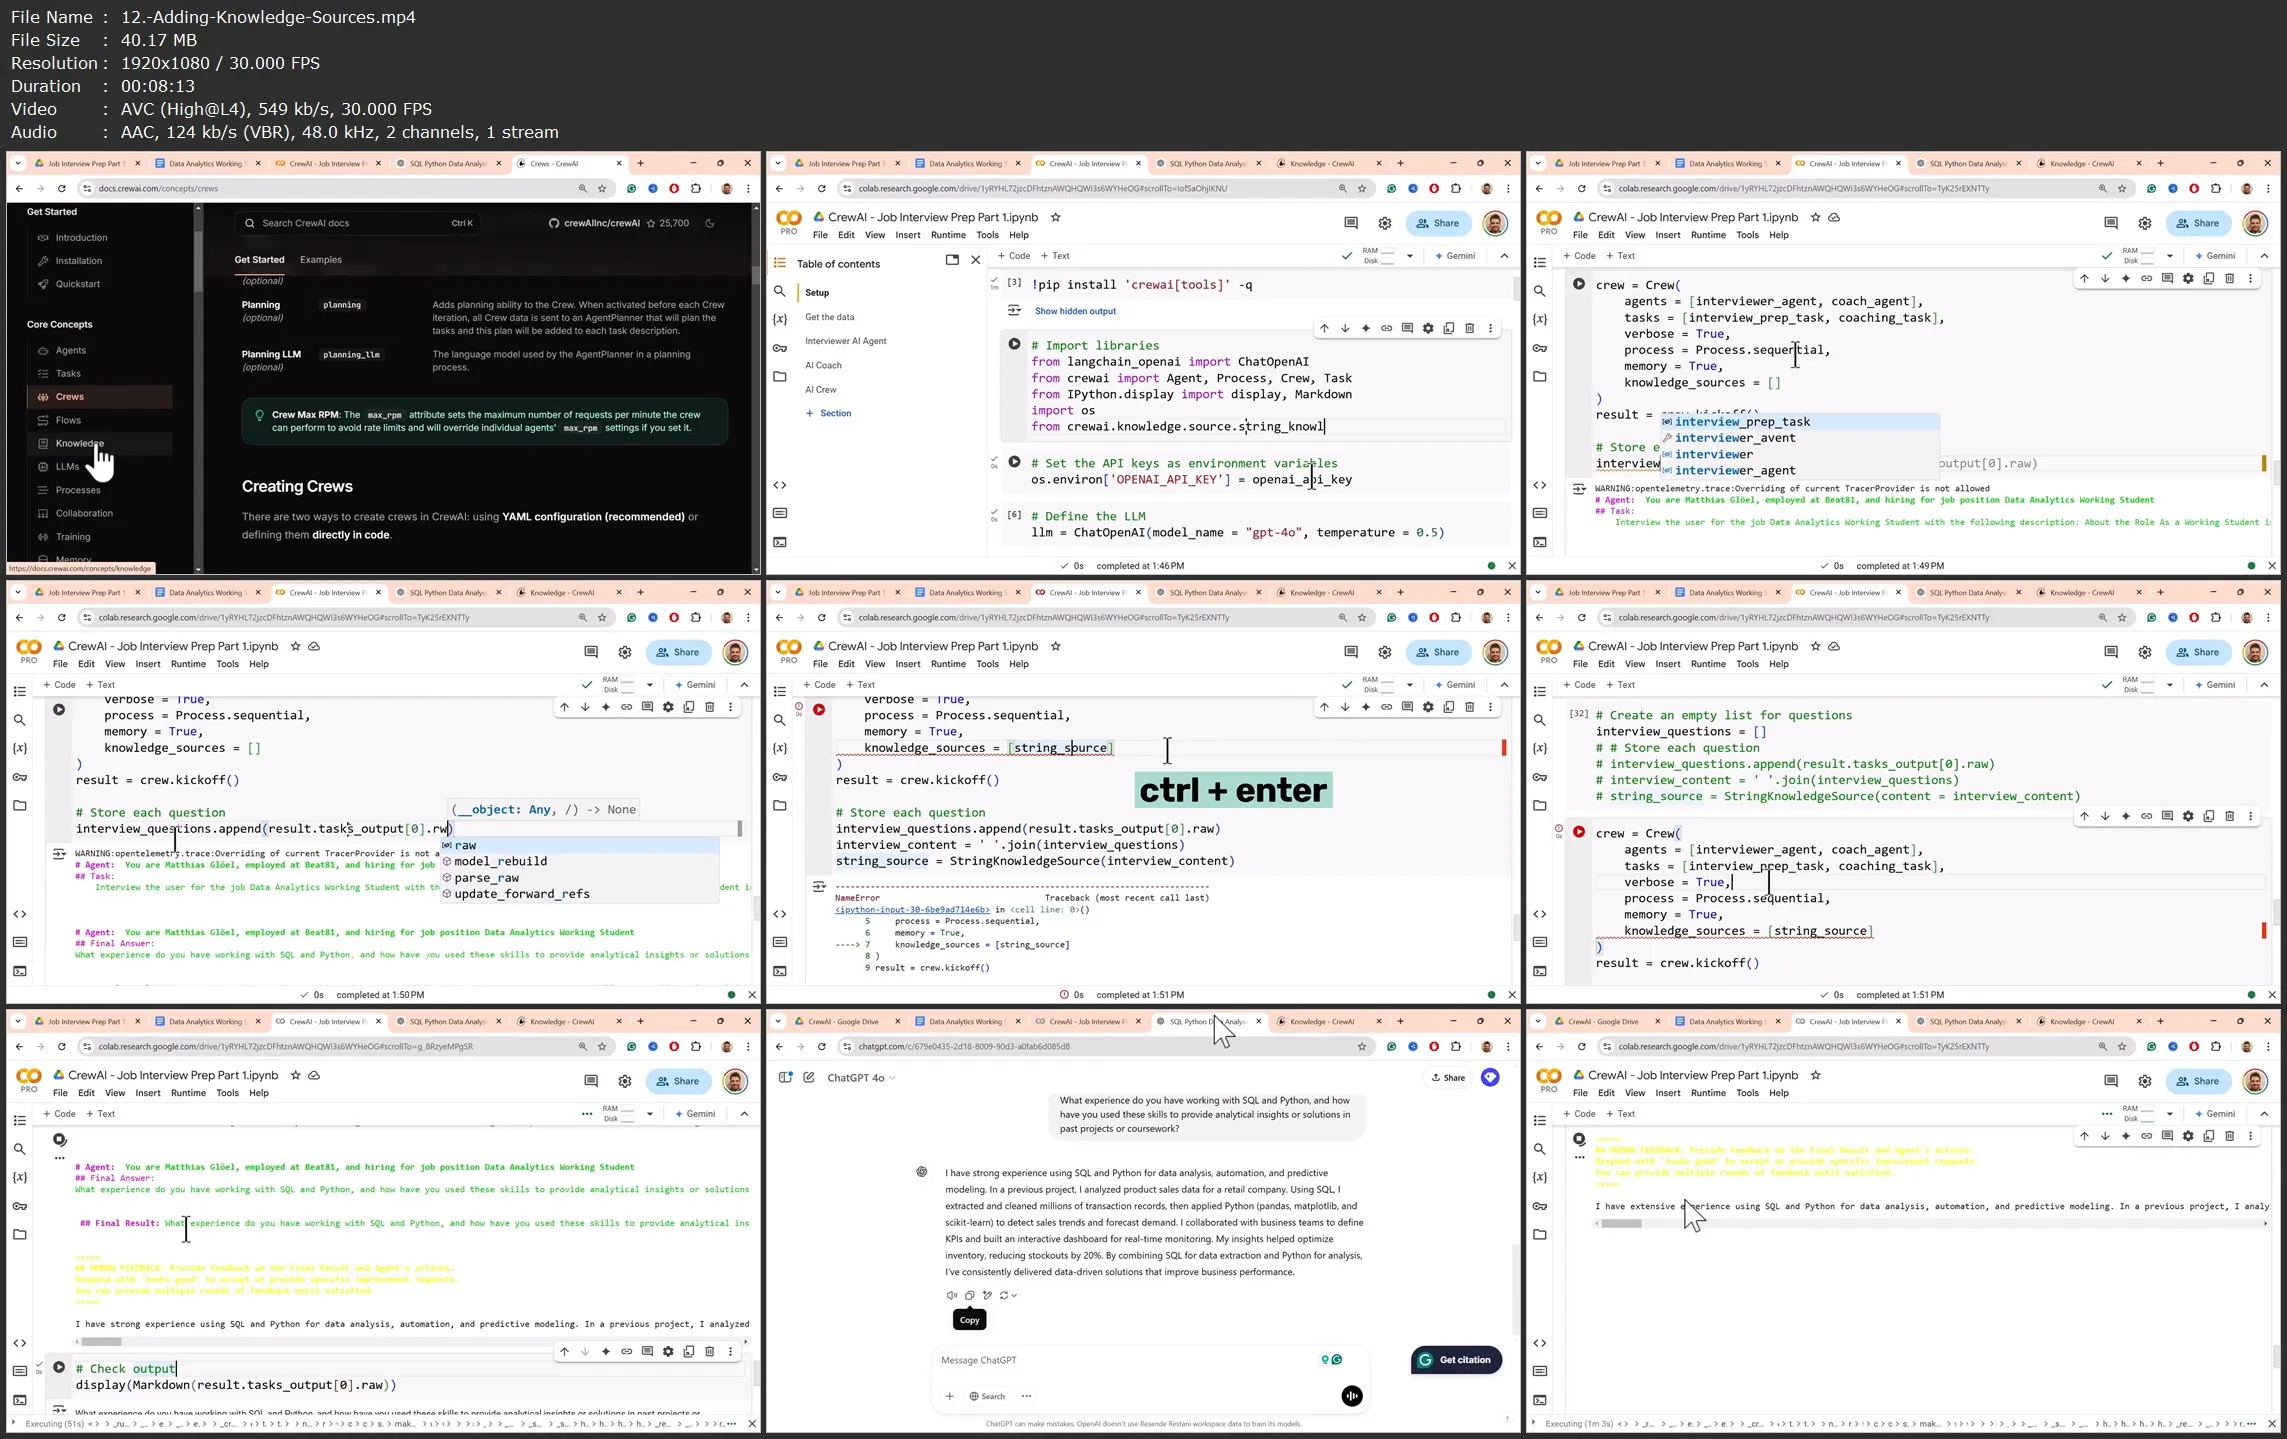Delete the Import libraries cell
2287x1439 pixels.
point(1470,328)
